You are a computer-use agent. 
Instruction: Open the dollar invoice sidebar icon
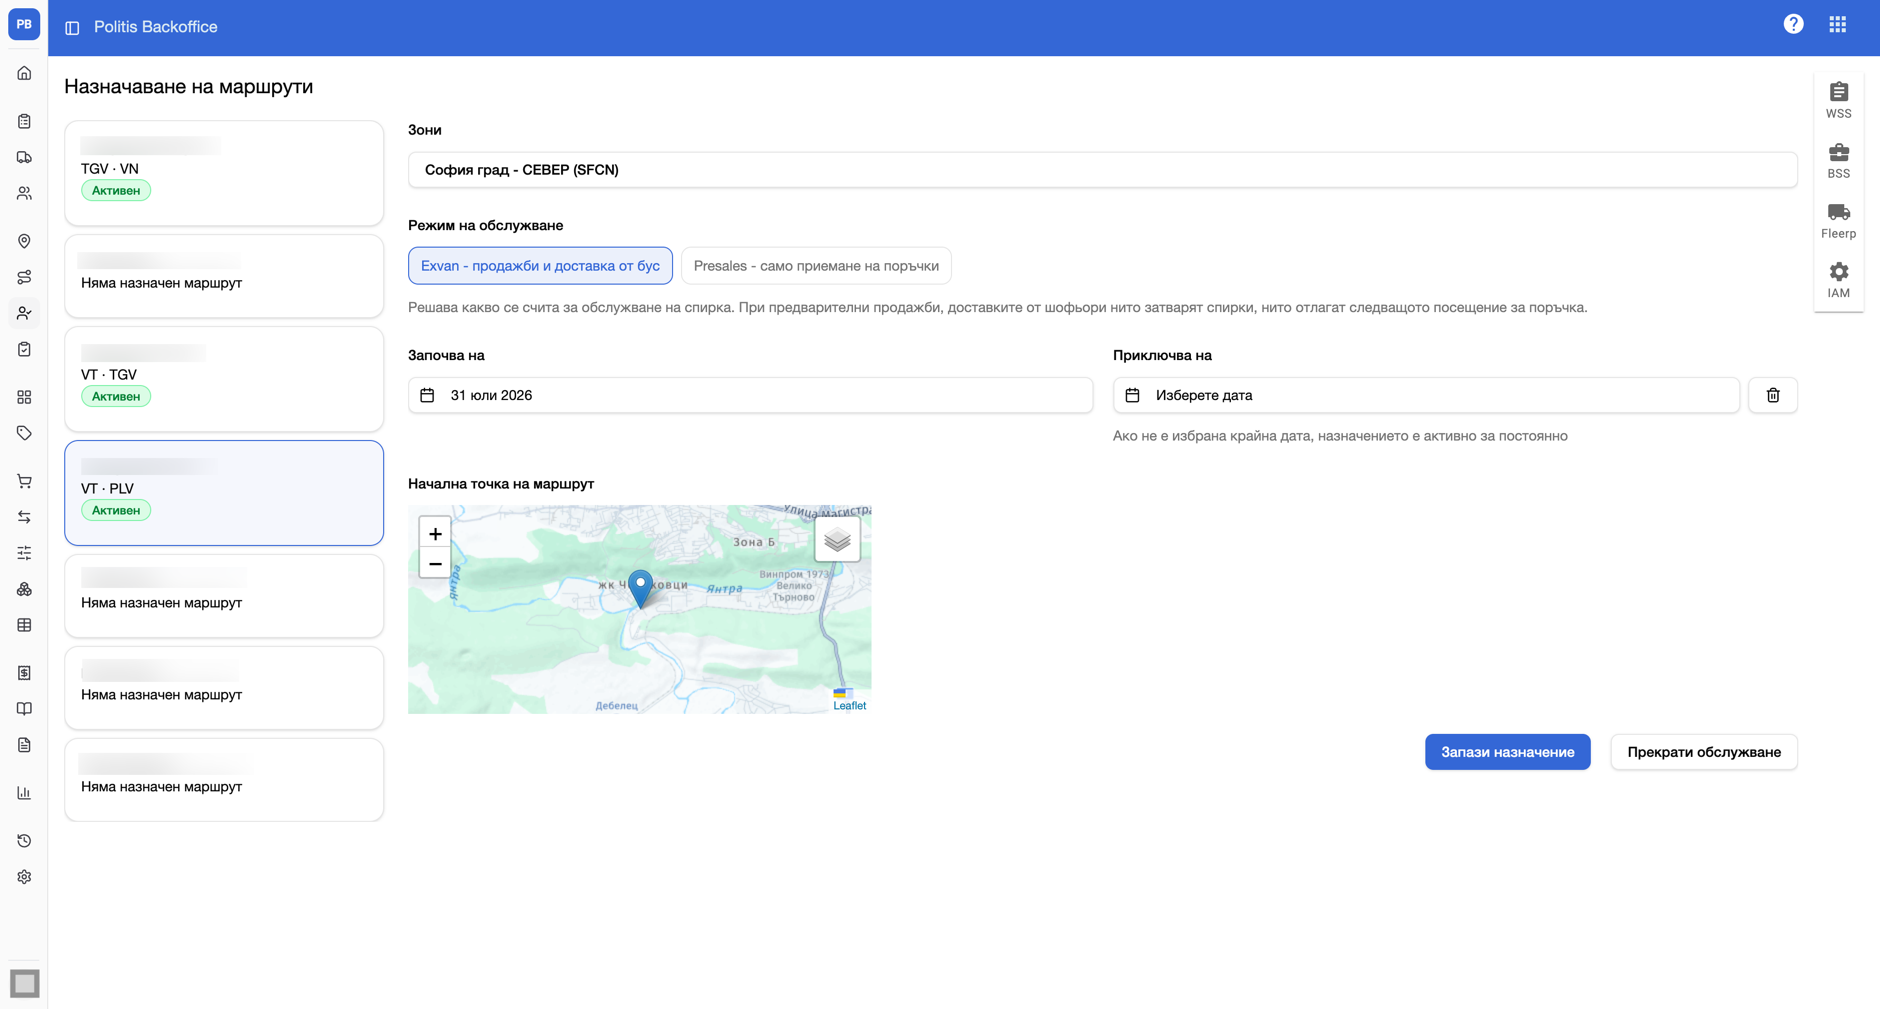tap(24, 673)
